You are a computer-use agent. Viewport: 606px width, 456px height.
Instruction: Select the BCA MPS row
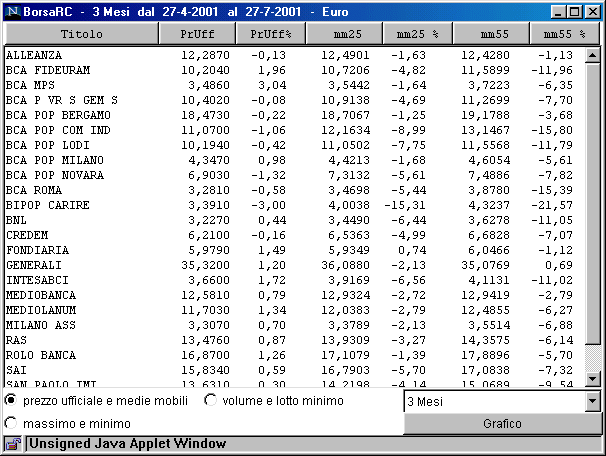click(x=294, y=85)
